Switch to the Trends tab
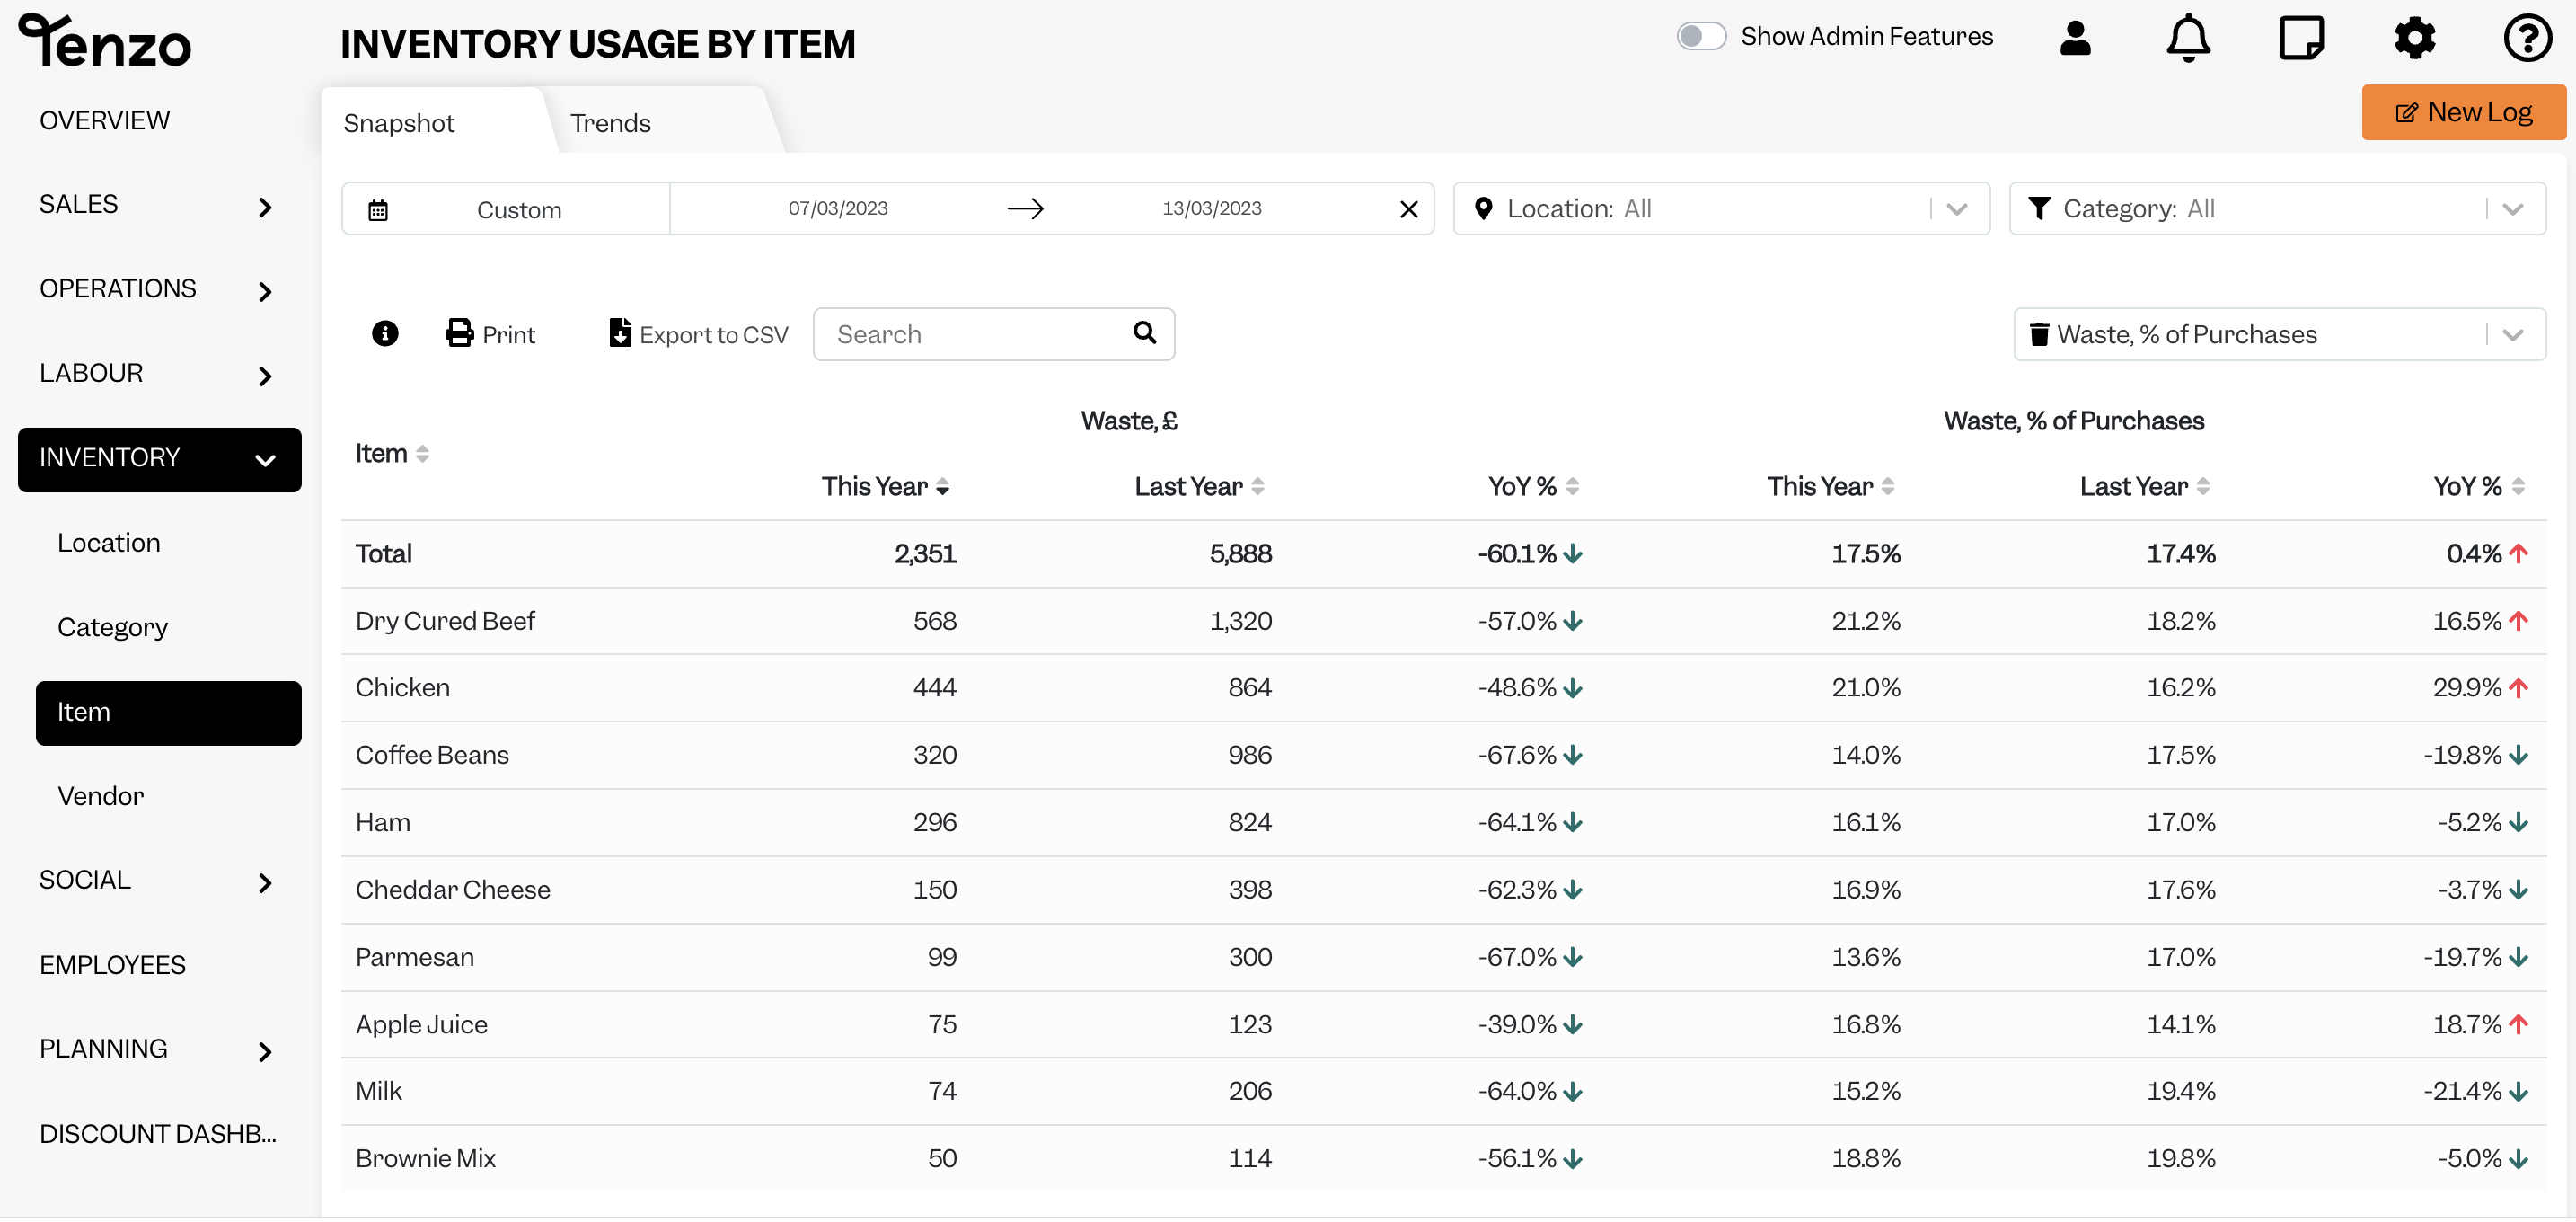The image size is (2576, 1222). point(610,123)
